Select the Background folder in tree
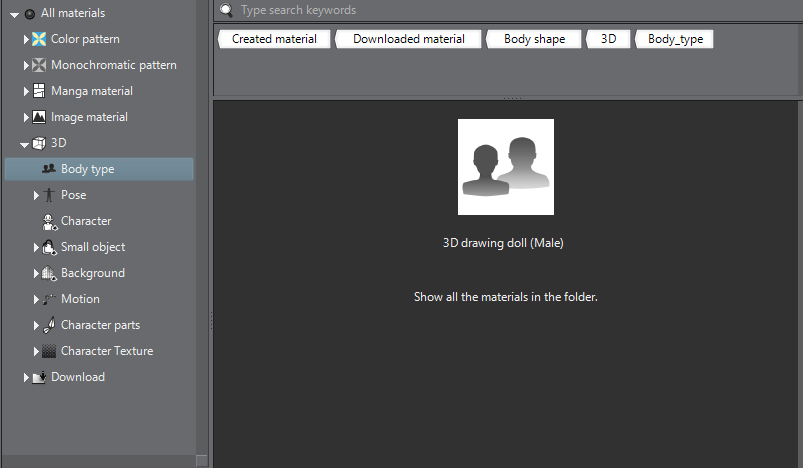Image resolution: width=803 pixels, height=468 pixels. [92, 273]
